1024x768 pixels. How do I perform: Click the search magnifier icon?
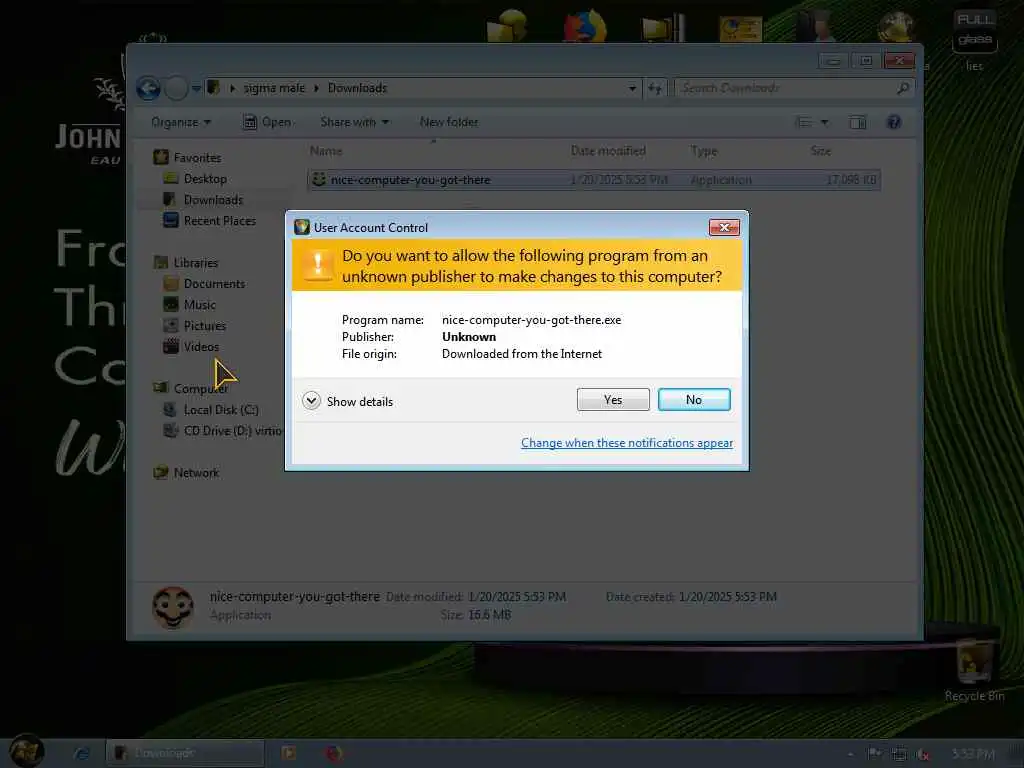903,88
